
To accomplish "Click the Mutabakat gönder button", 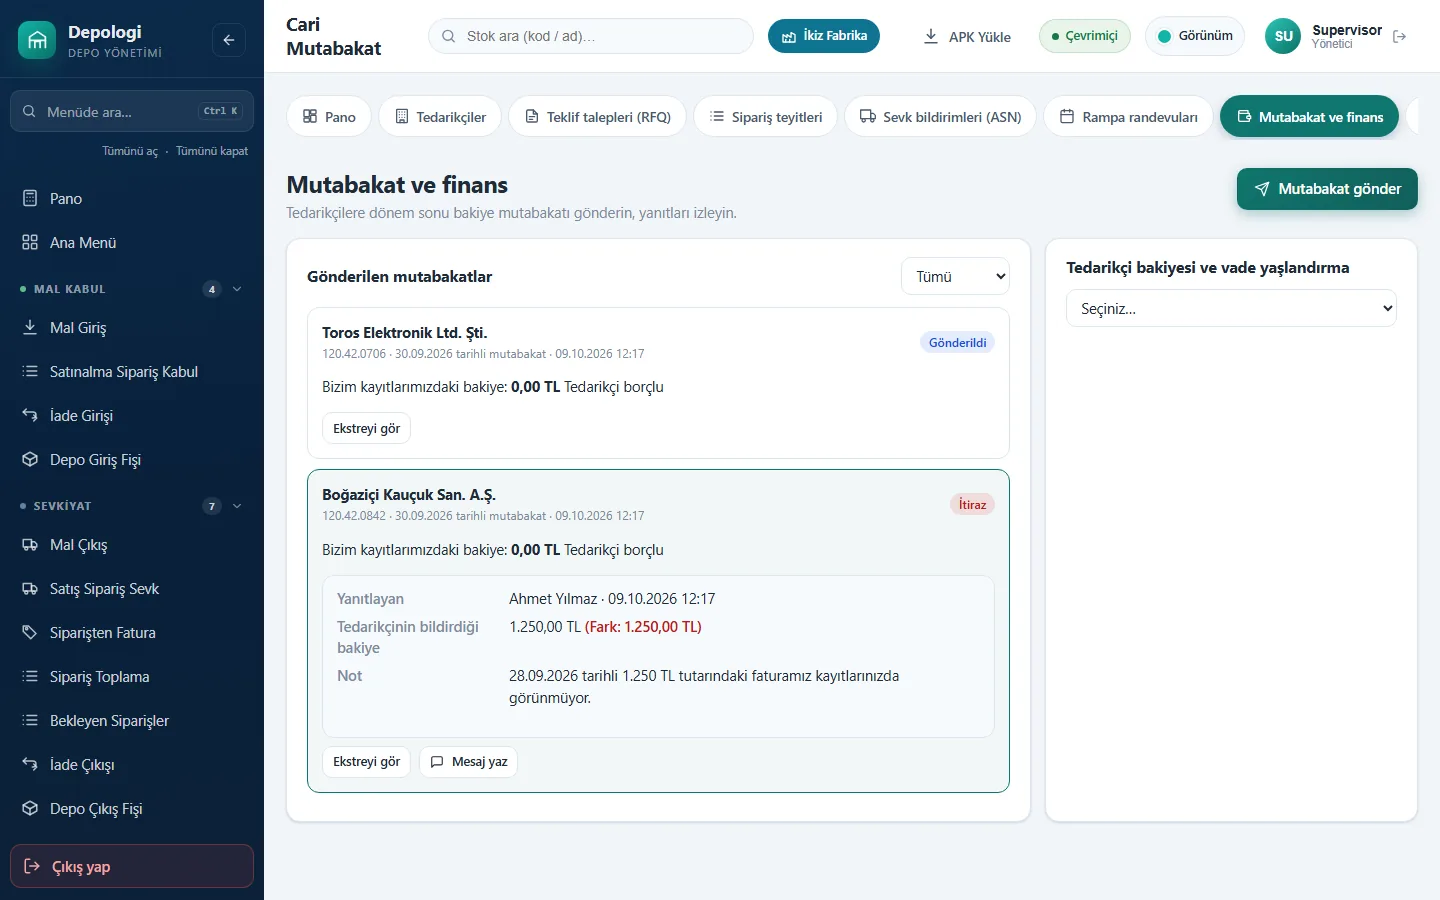I will pos(1327,189).
